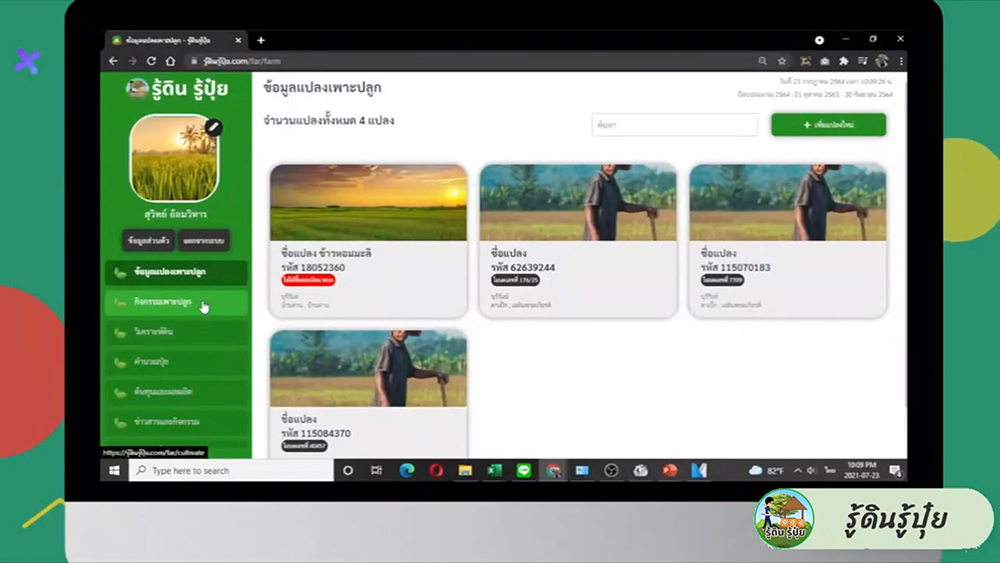
Task: Click the green add new plot button
Action: 828,125
